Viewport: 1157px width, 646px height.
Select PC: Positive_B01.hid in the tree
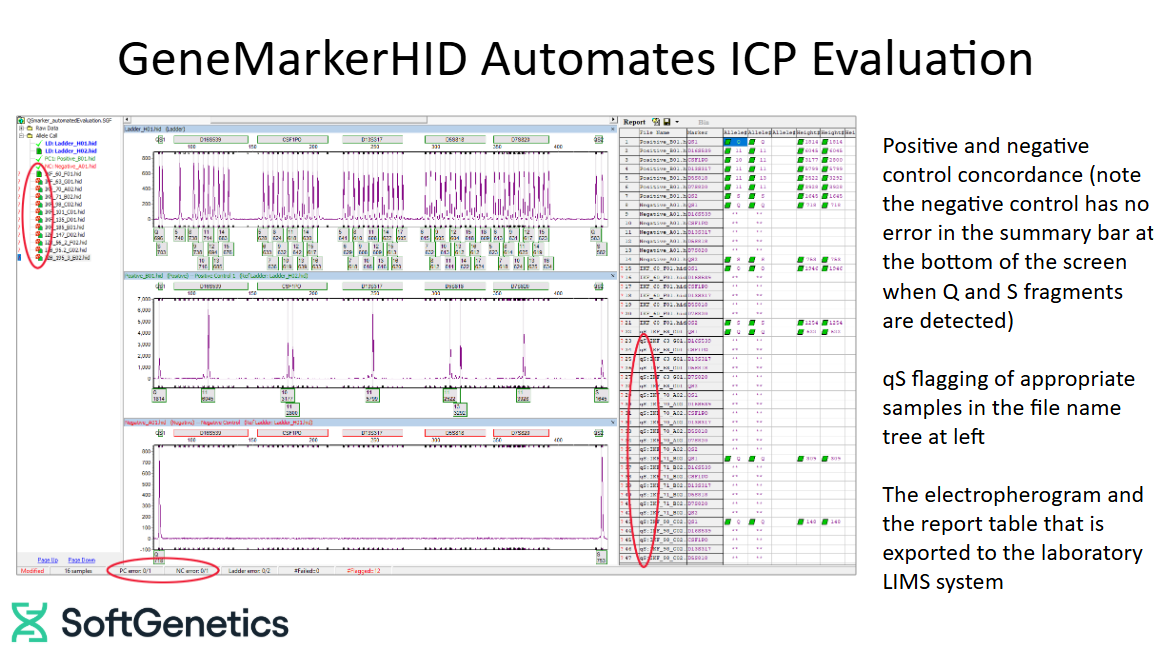click(70, 159)
